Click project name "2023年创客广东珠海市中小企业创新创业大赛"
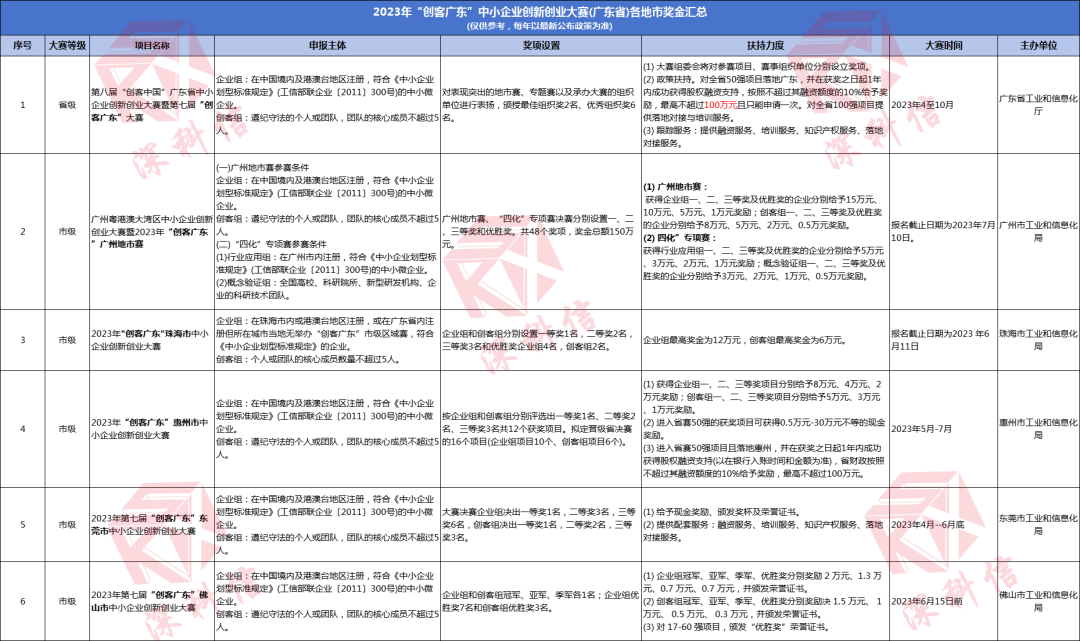 [x=152, y=340]
